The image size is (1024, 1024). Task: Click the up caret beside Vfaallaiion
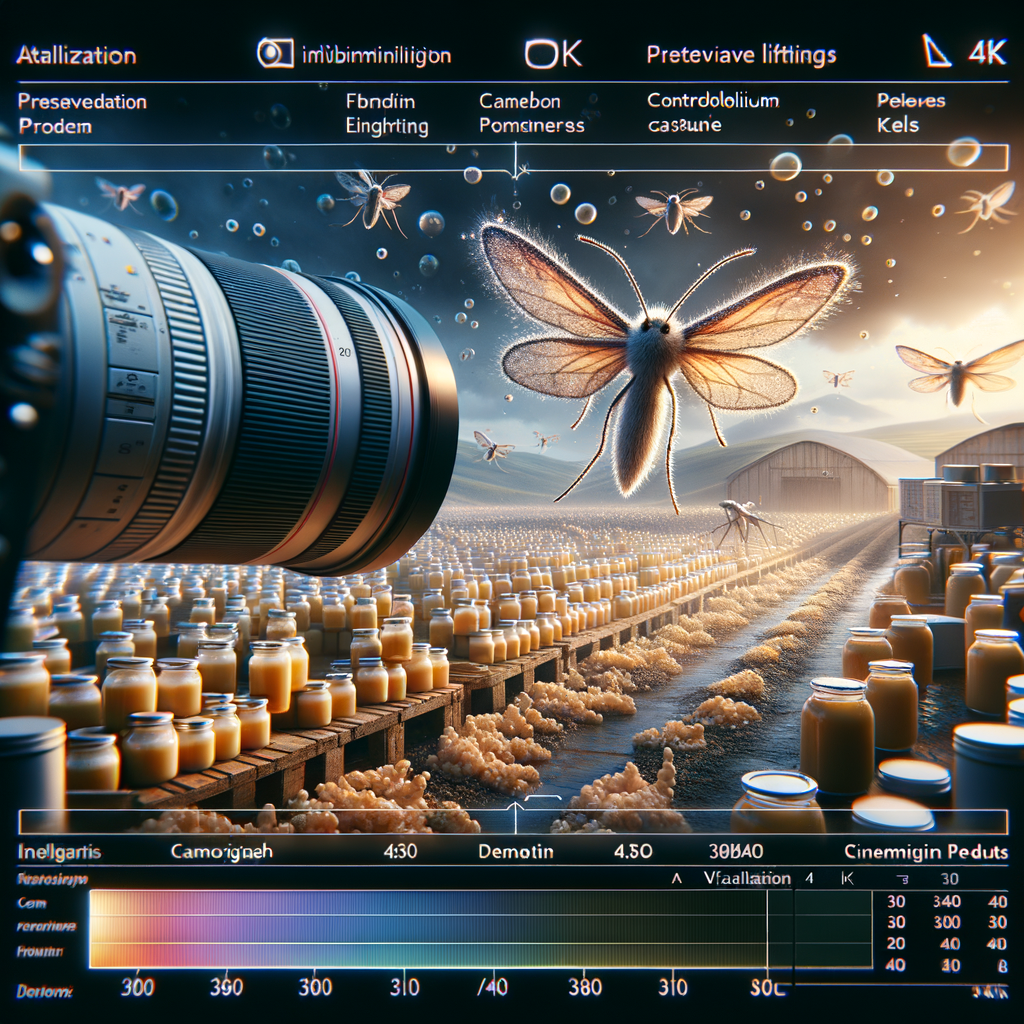point(677,879)
